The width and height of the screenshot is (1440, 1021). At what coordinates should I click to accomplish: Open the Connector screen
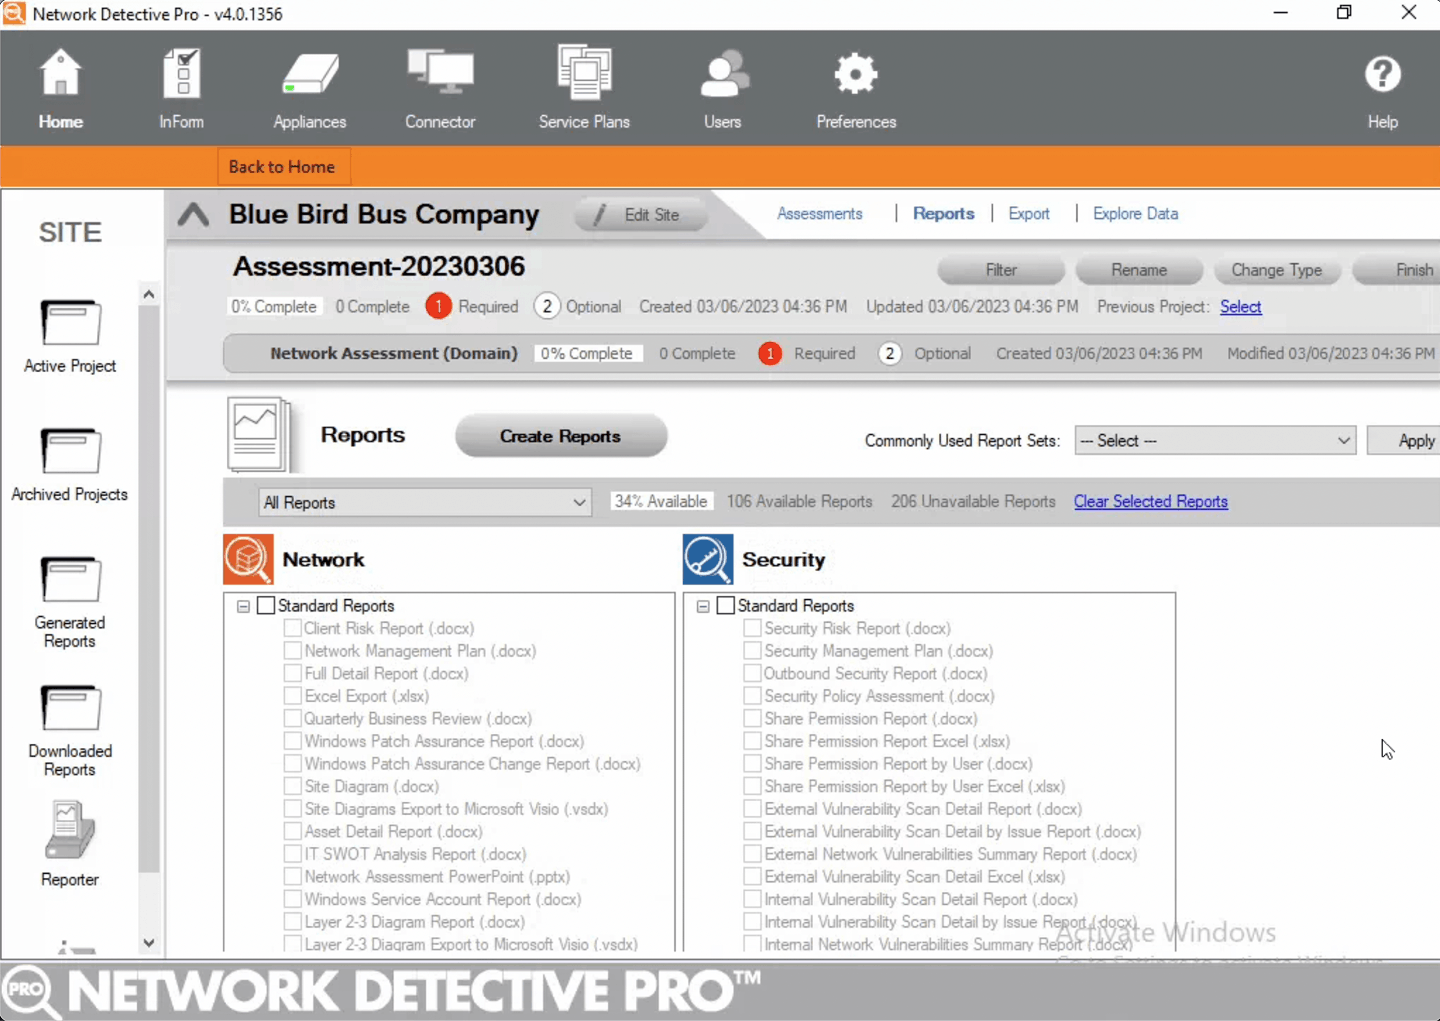(x=440, y=87)
